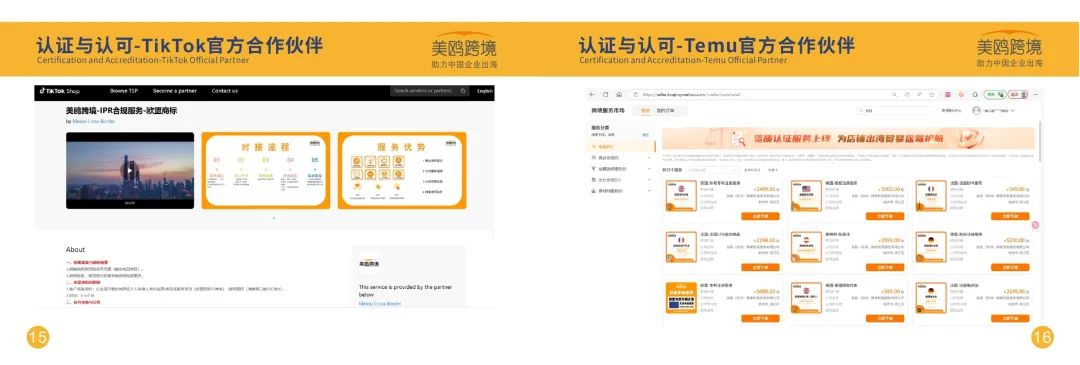
Task: Order the ¥549.00 France service
Action: (x=1010, y=216)
